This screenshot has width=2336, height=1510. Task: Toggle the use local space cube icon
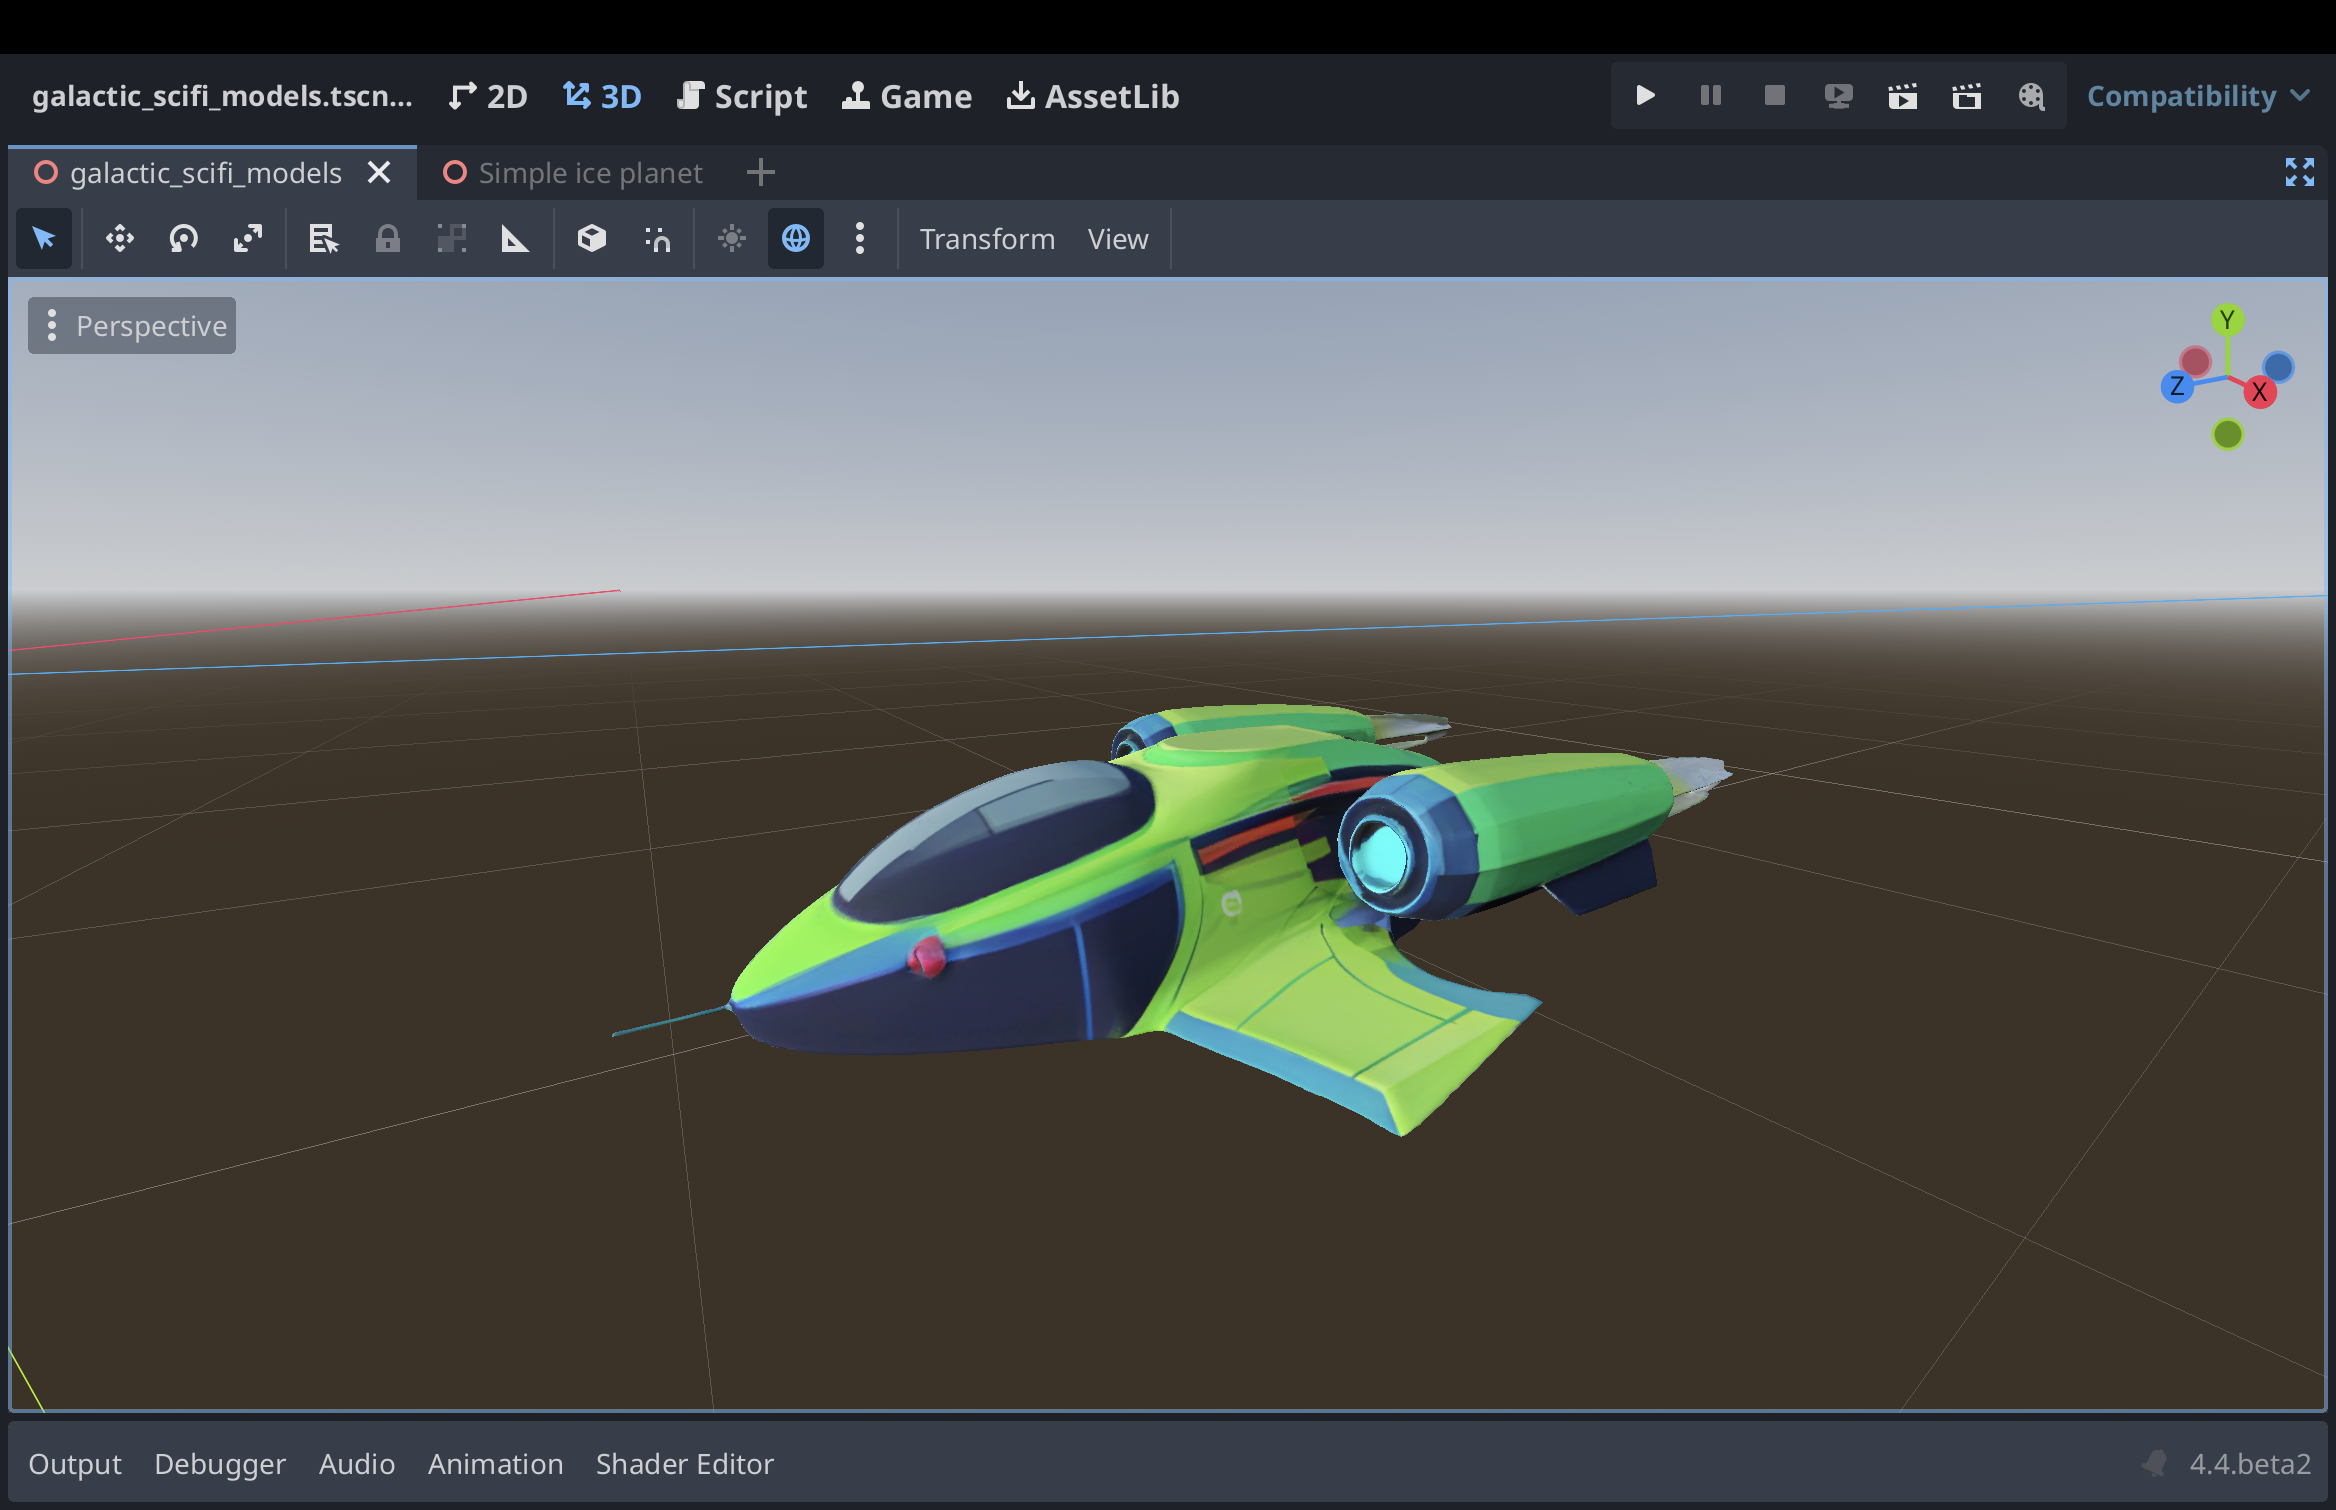pyautogui.click(x=592, y=239)
